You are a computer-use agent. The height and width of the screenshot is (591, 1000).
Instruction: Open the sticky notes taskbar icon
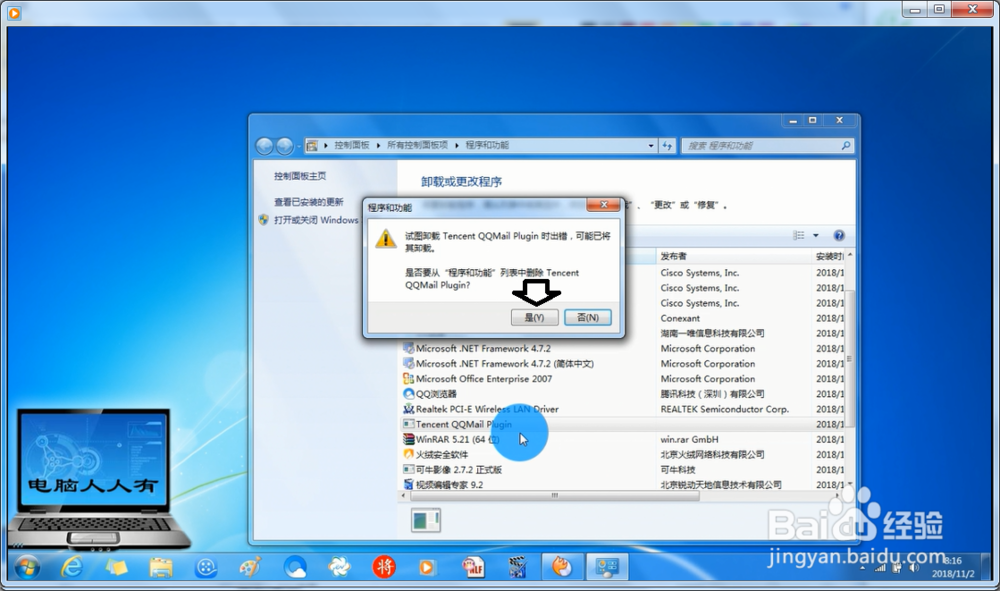click(116, 567)
